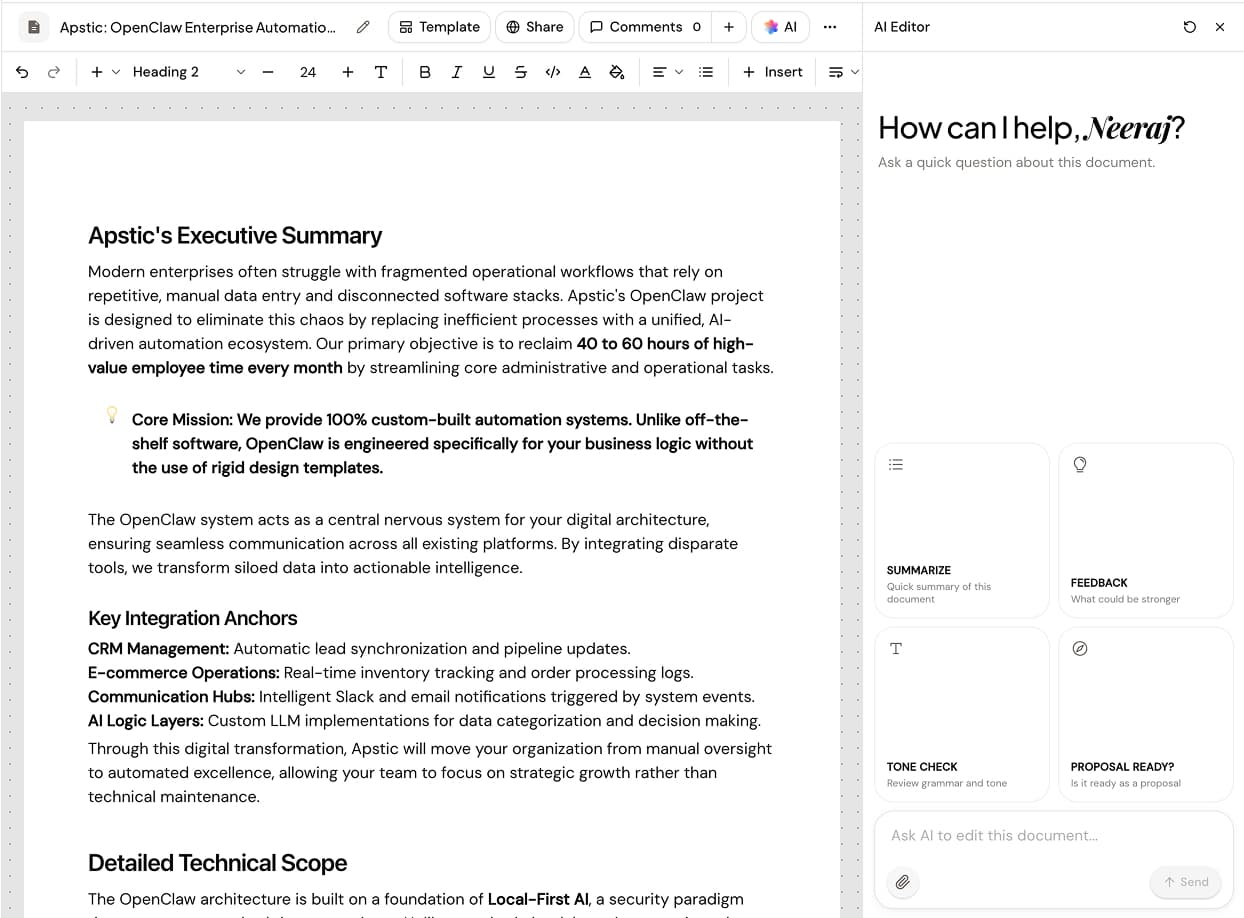1244x918 pixels.
Task: Open the more options ellipsis menu
Action: 830,27
